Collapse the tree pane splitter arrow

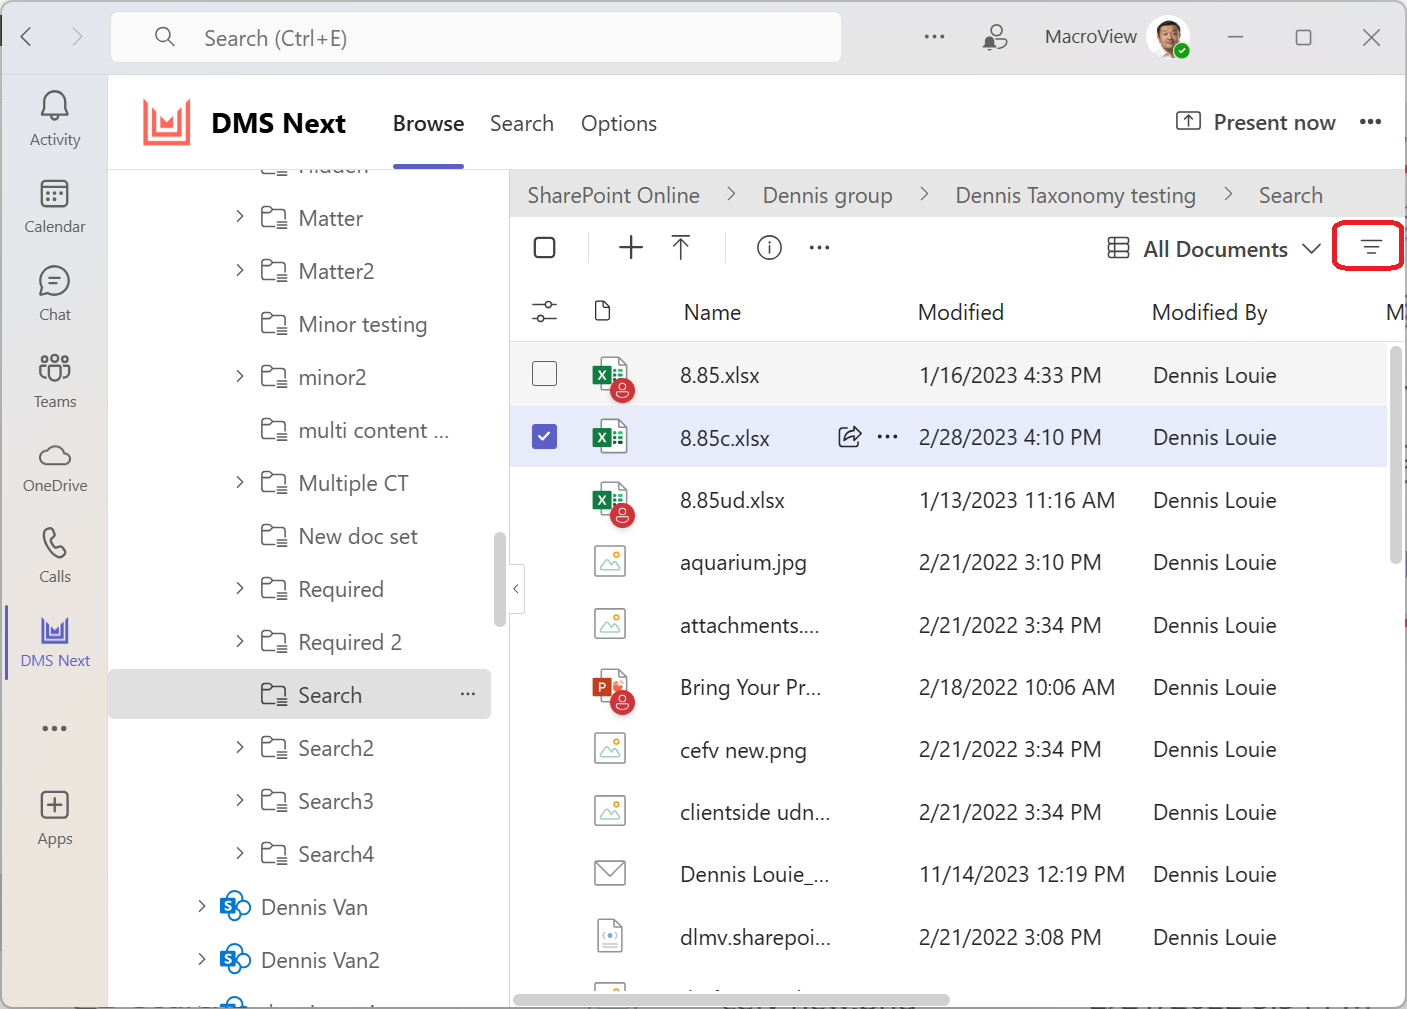coord(516,588)
